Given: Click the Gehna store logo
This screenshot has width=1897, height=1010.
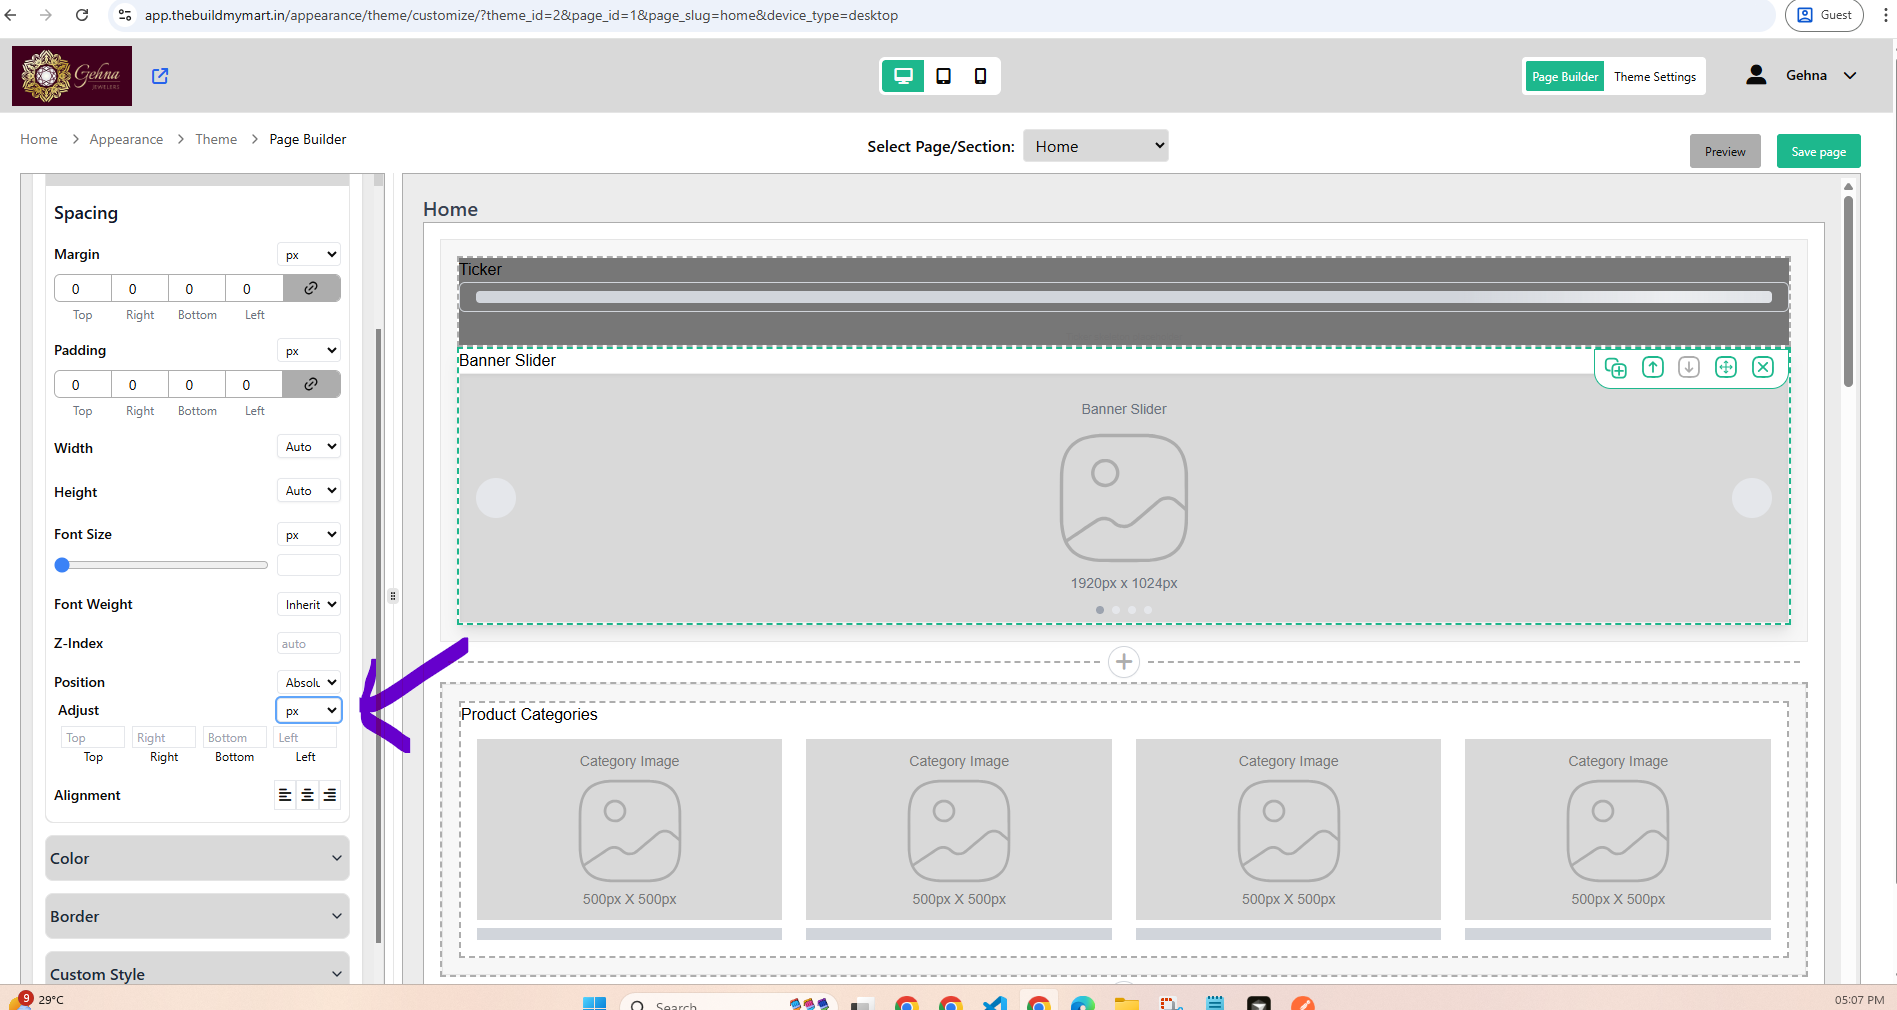Looking at the screenshot, I should tap(72, 76).
